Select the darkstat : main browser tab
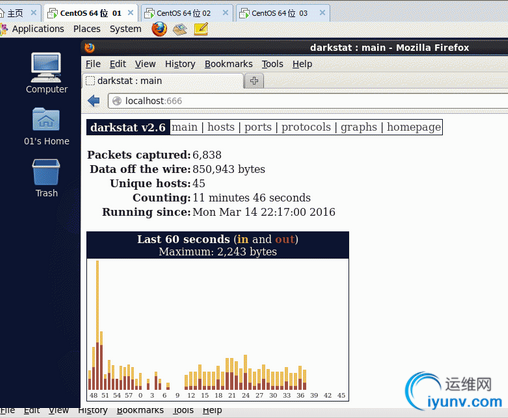 (x=163, y=81)
